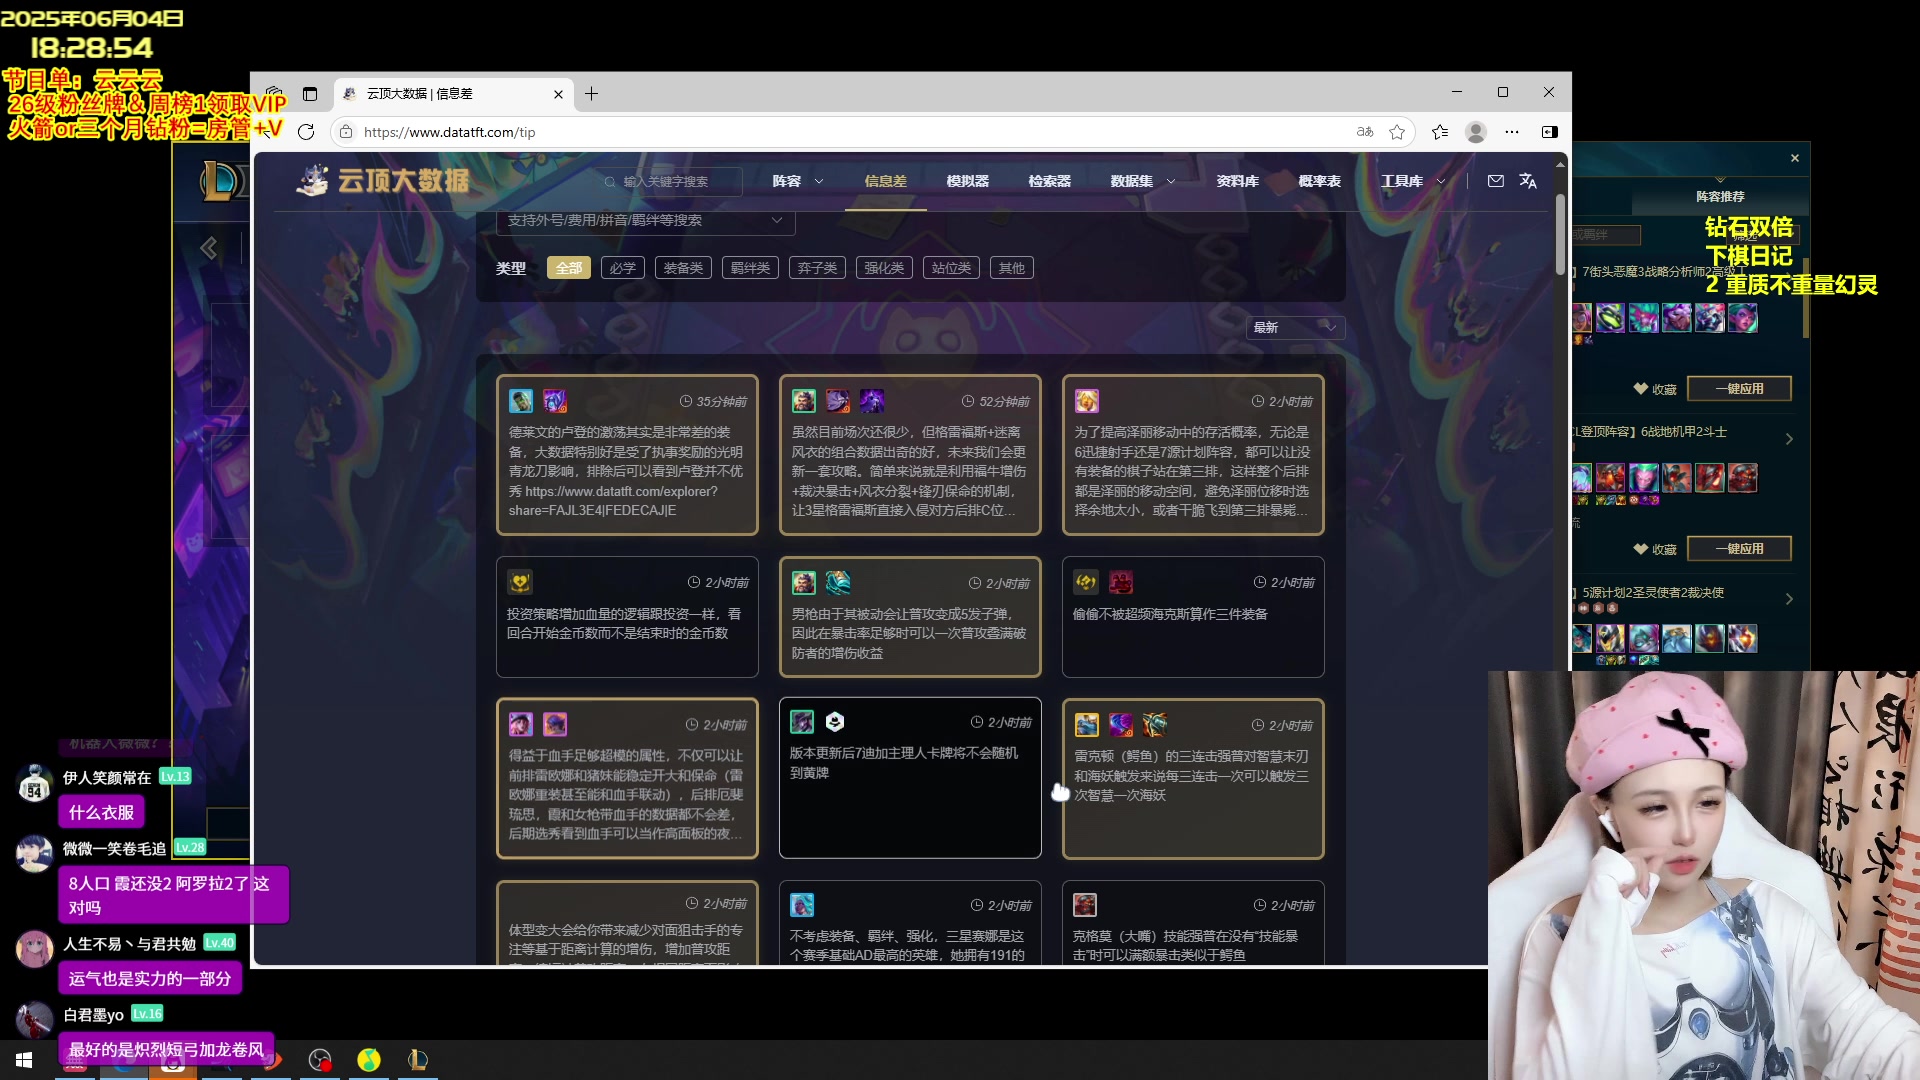
Task: Click the web page vertical scrollbar
Action: click(1560, 235)
